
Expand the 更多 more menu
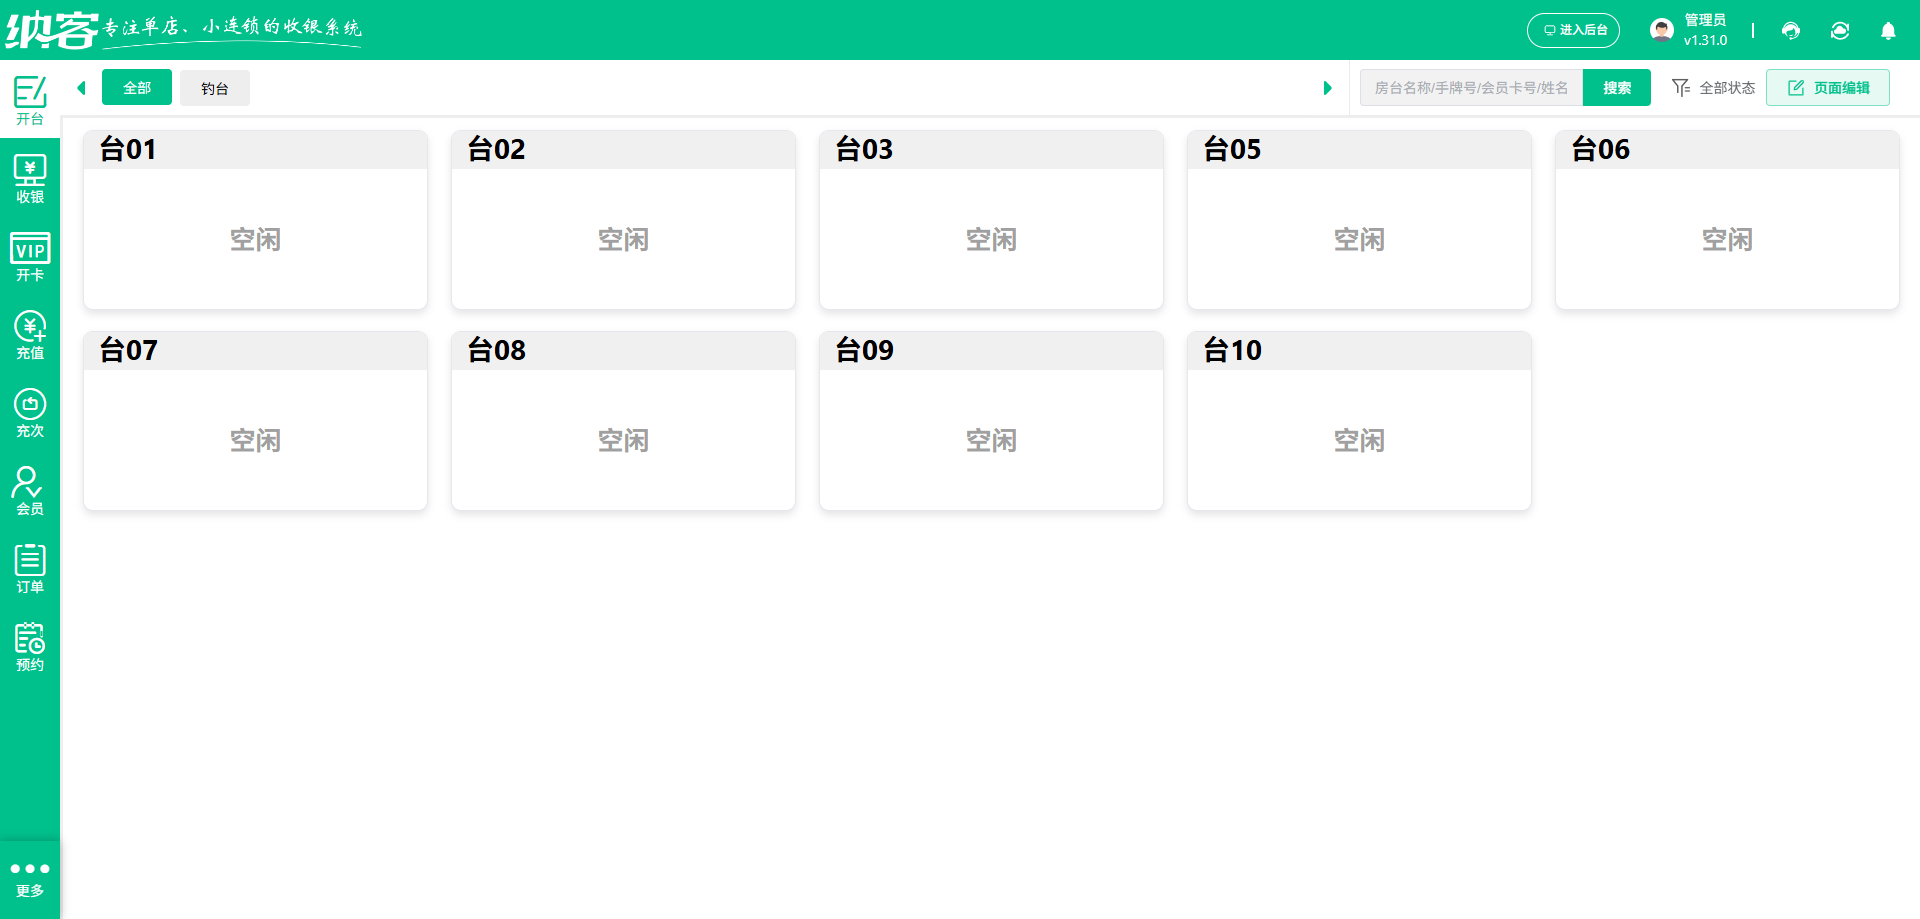pos(30,878)
